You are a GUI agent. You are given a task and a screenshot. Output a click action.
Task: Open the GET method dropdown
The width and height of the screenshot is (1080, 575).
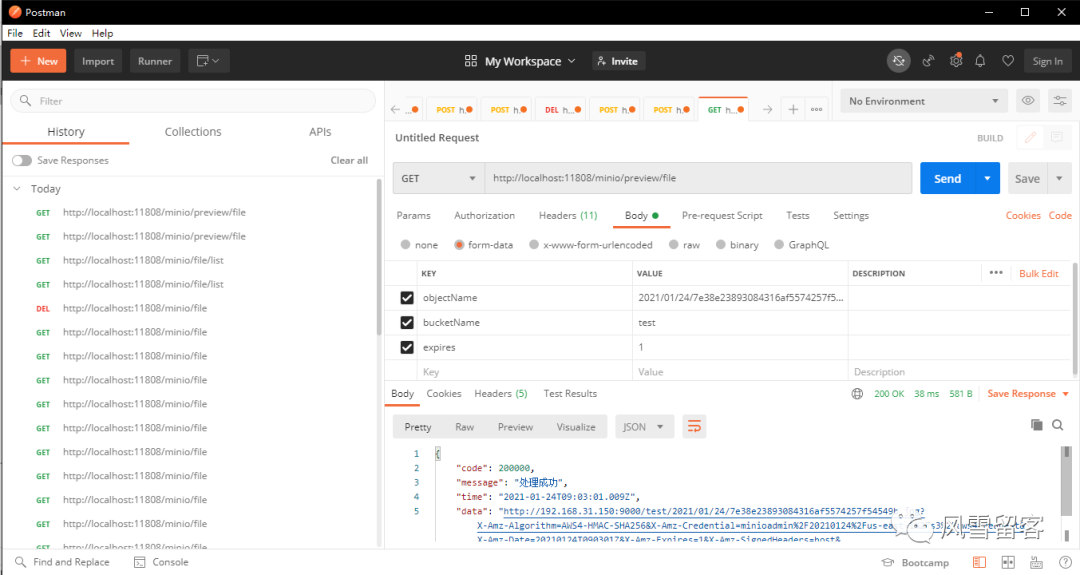click(439, 178)
